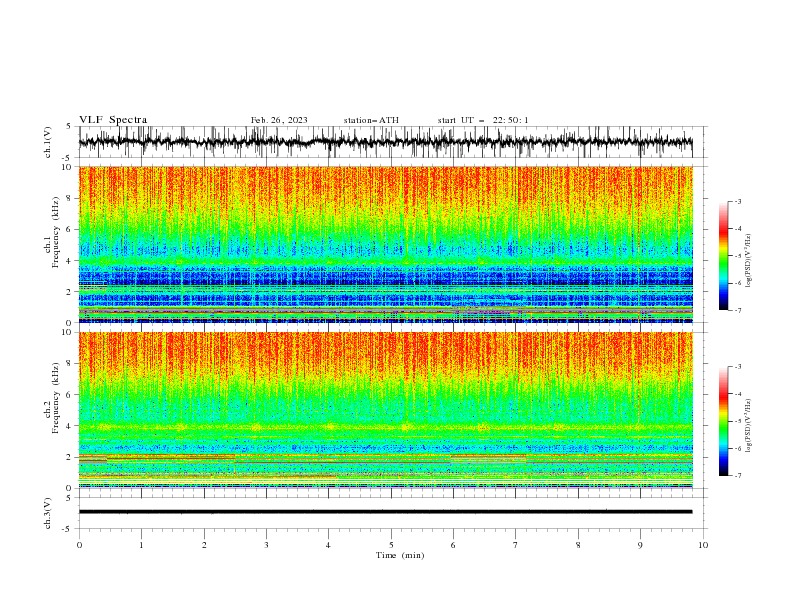
Task: Click the ch.3 flat black waveform trace
Action: coord(385,512)
